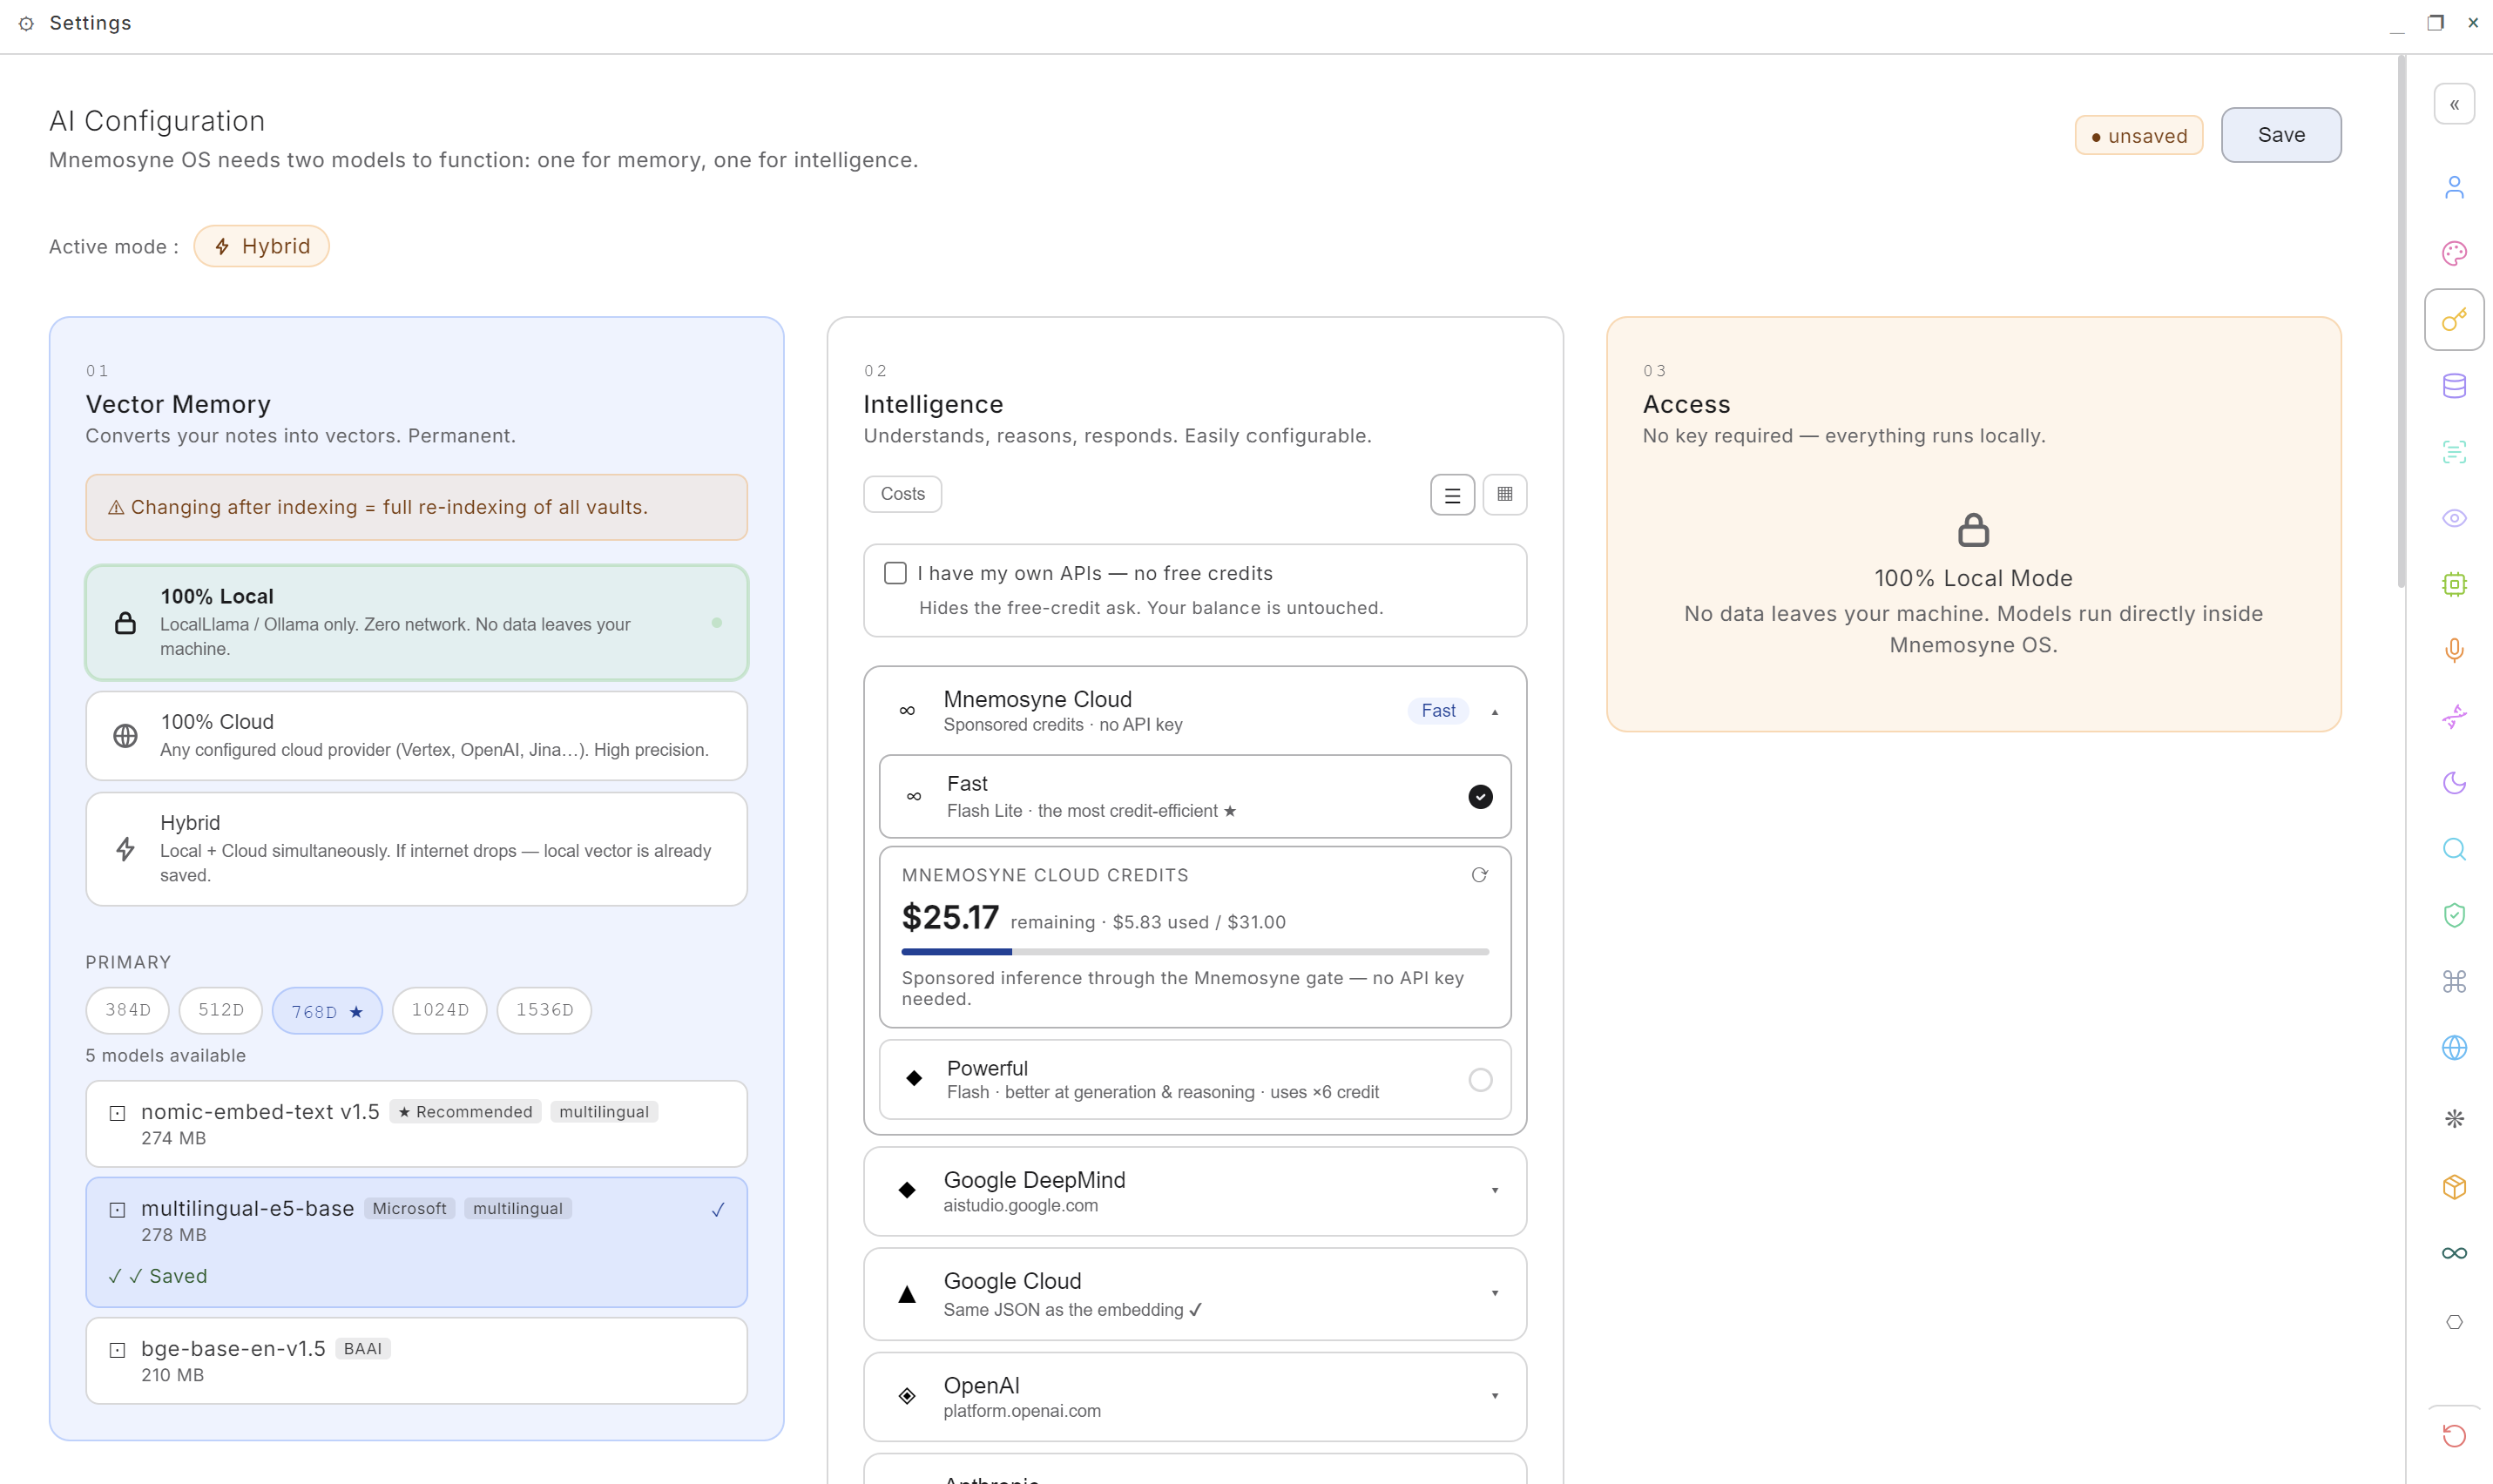
Task: Switch providers to grid view
Action: (1504, 495)
